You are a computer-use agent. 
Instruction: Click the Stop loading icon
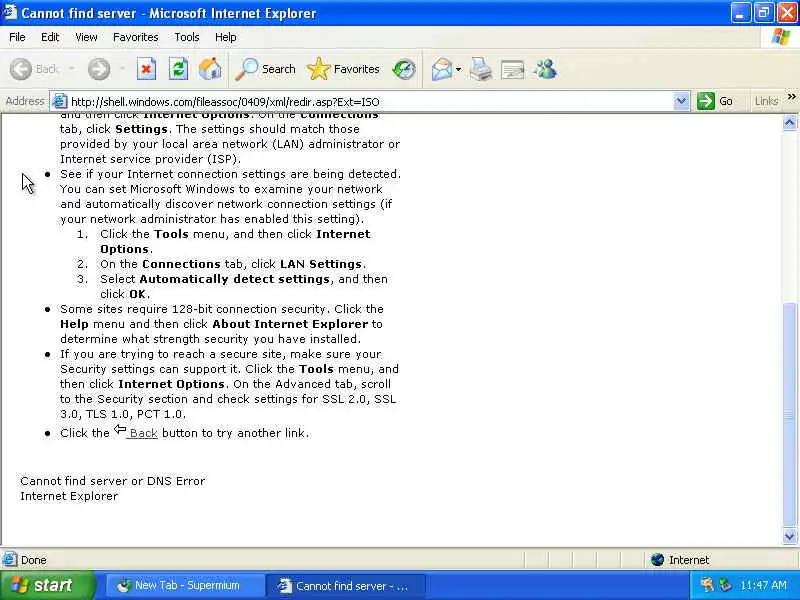(146, 69)
